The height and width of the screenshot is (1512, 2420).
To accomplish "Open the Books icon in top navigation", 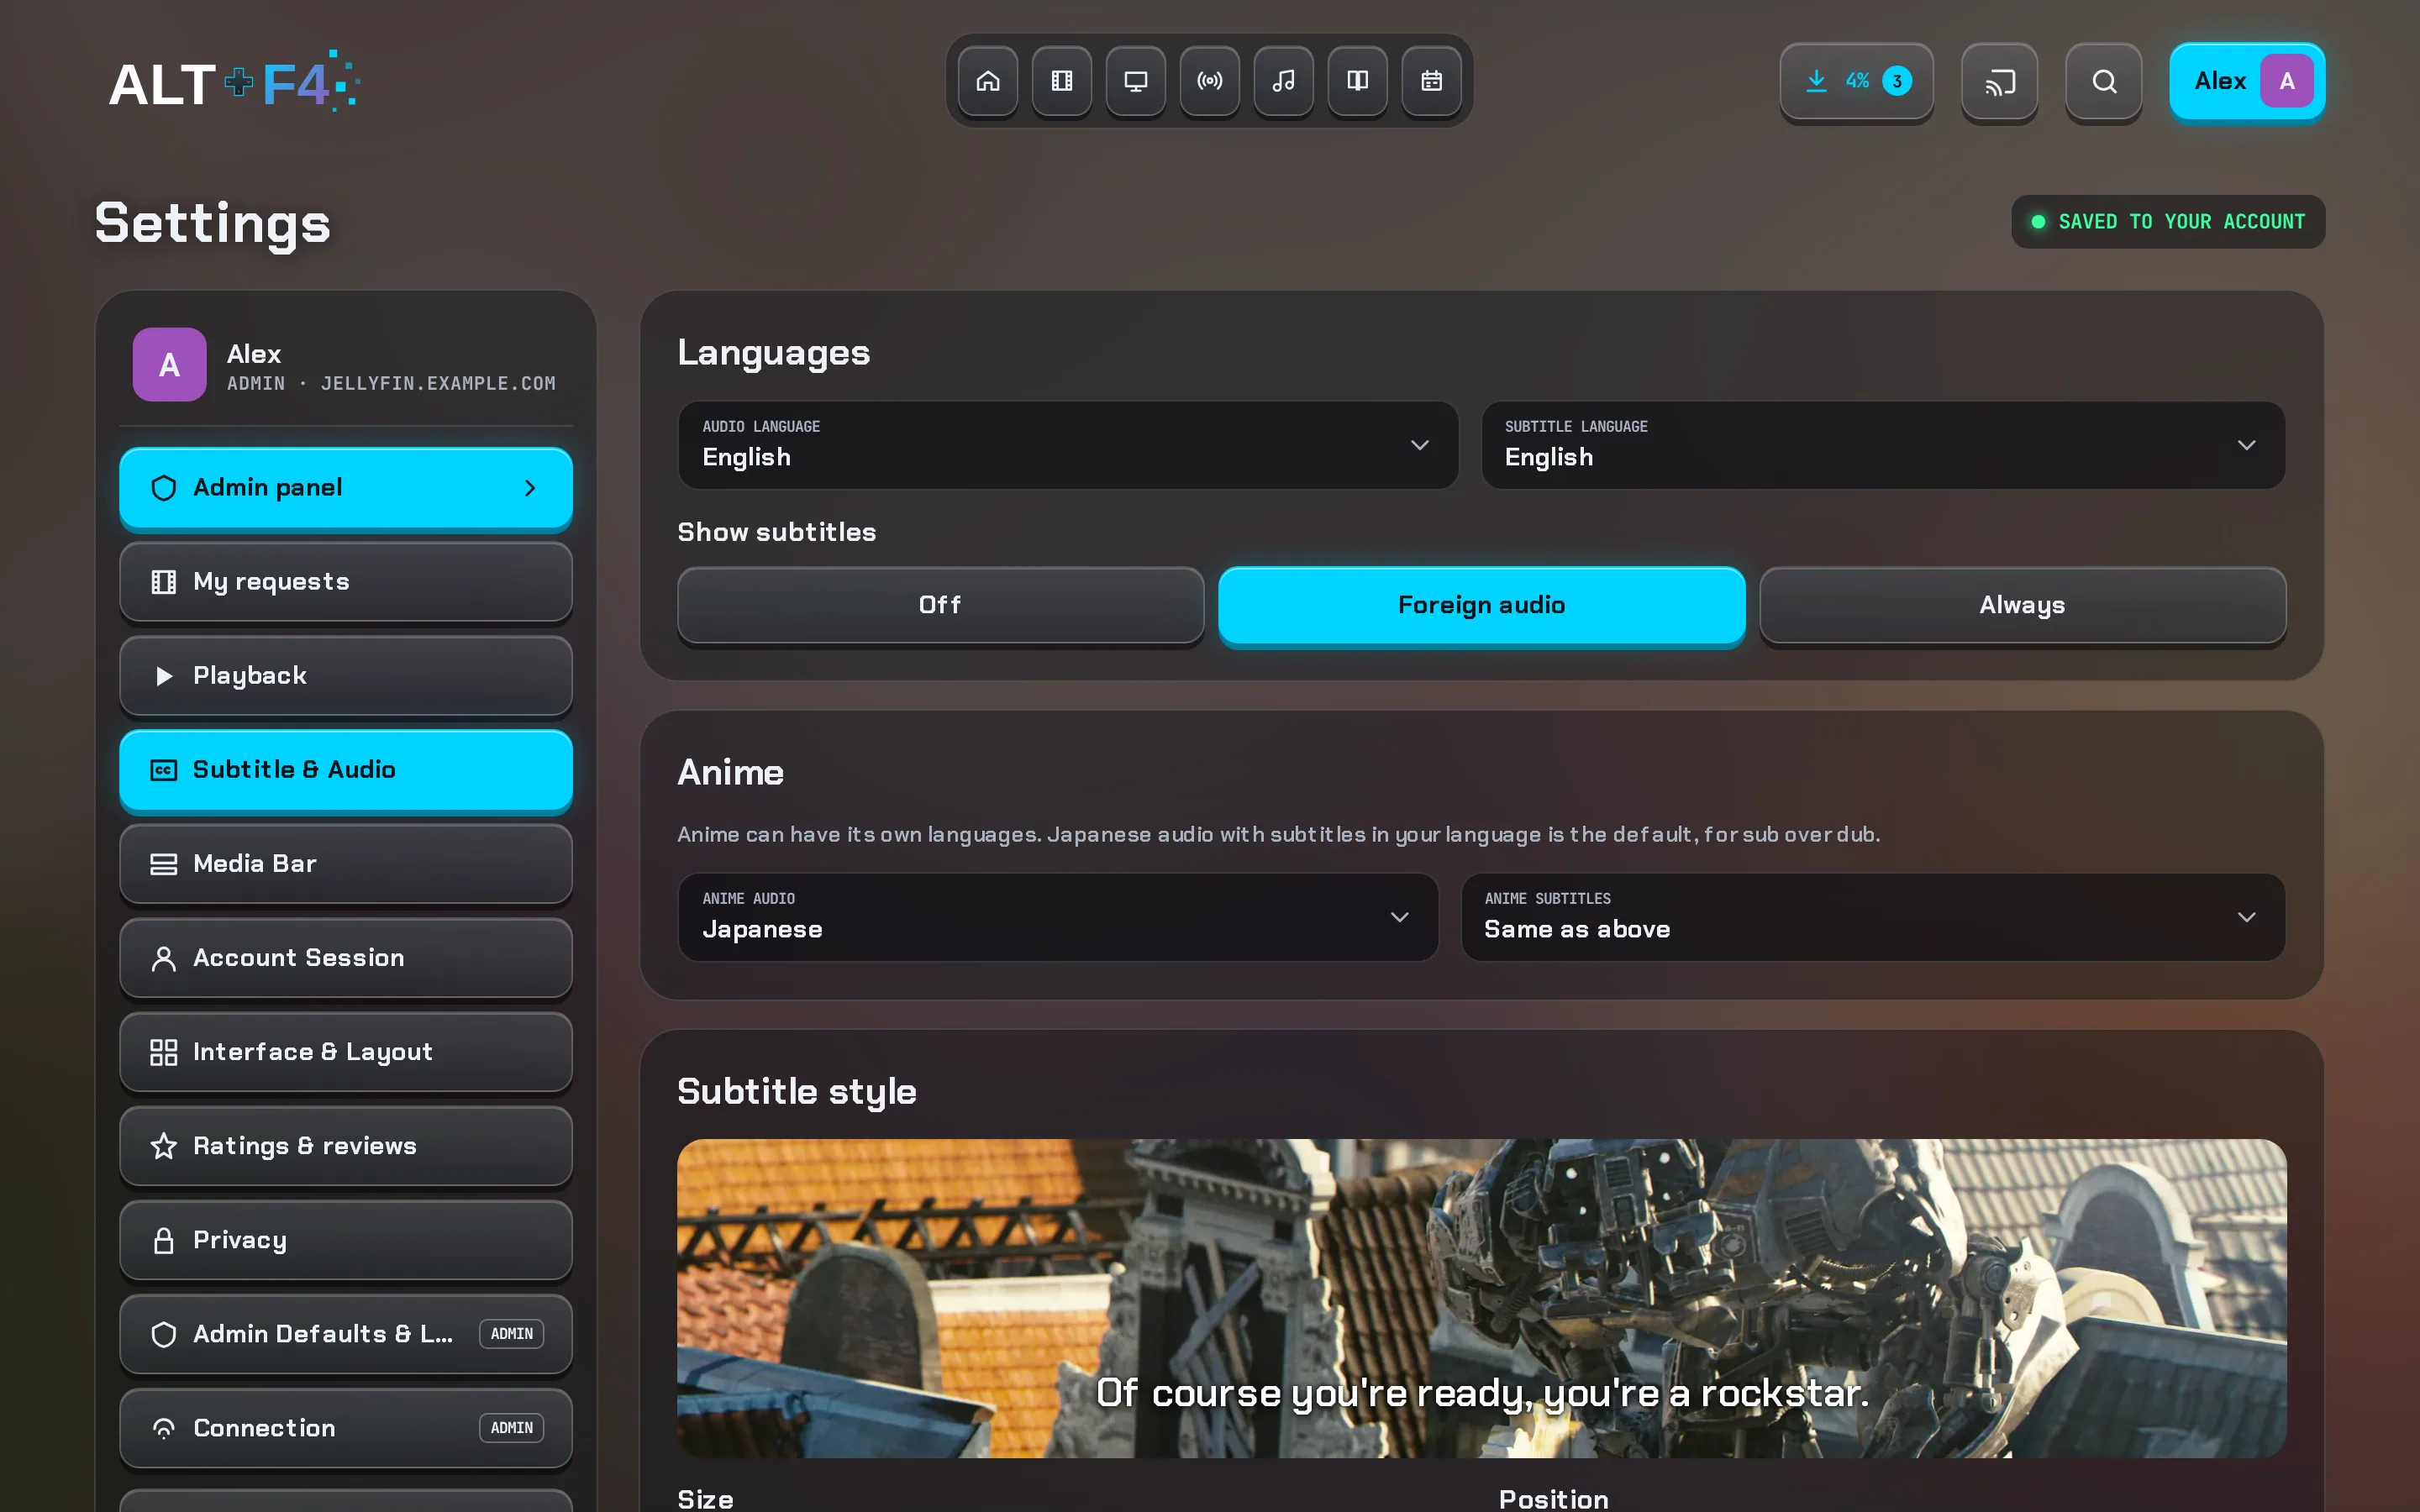I will pyautogui.click(x=1357, y=81).
